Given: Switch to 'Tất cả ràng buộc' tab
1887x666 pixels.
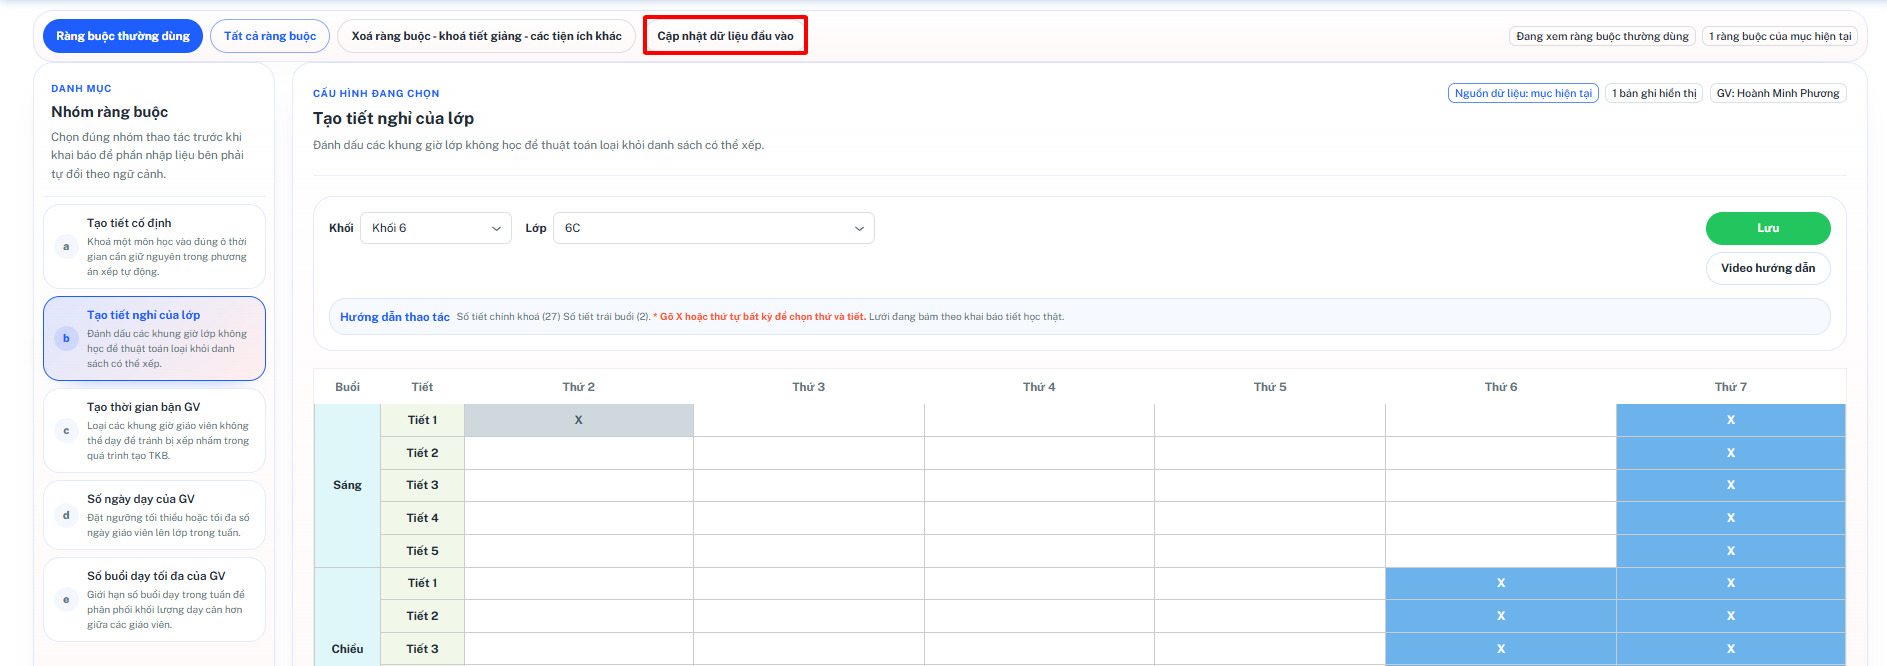Looking at the screenshot, I should (270, 36).
